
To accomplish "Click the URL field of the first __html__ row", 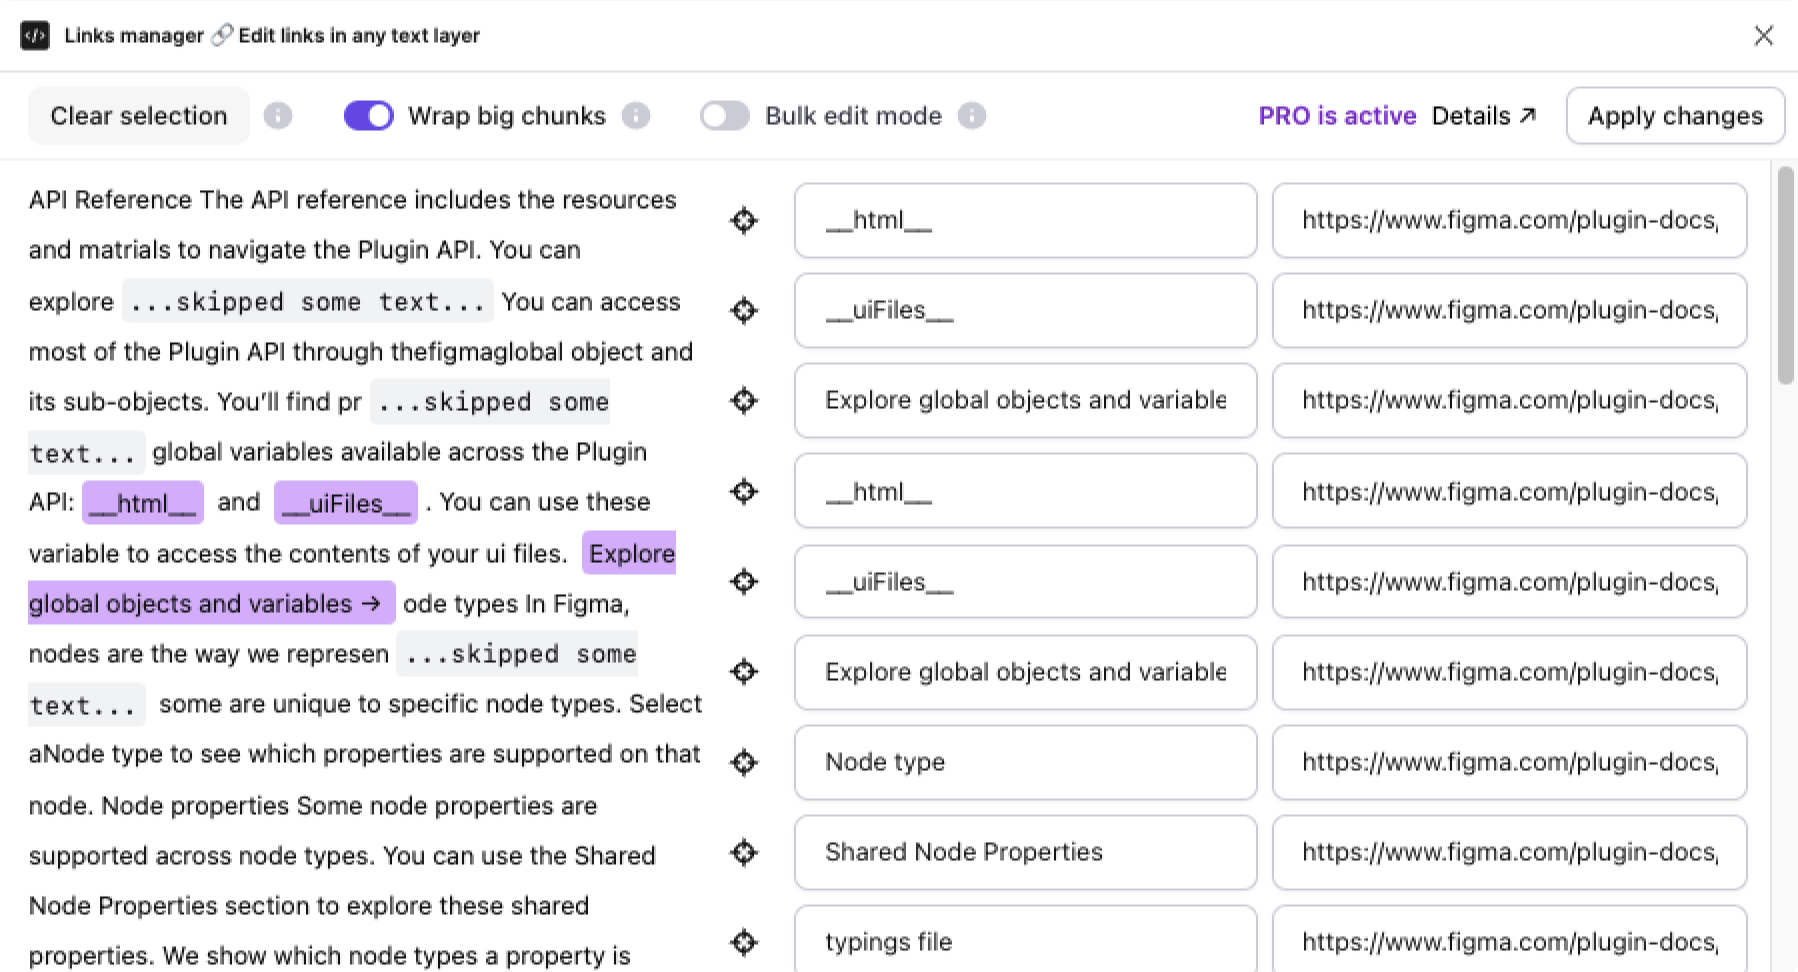I will (1508, 221).
